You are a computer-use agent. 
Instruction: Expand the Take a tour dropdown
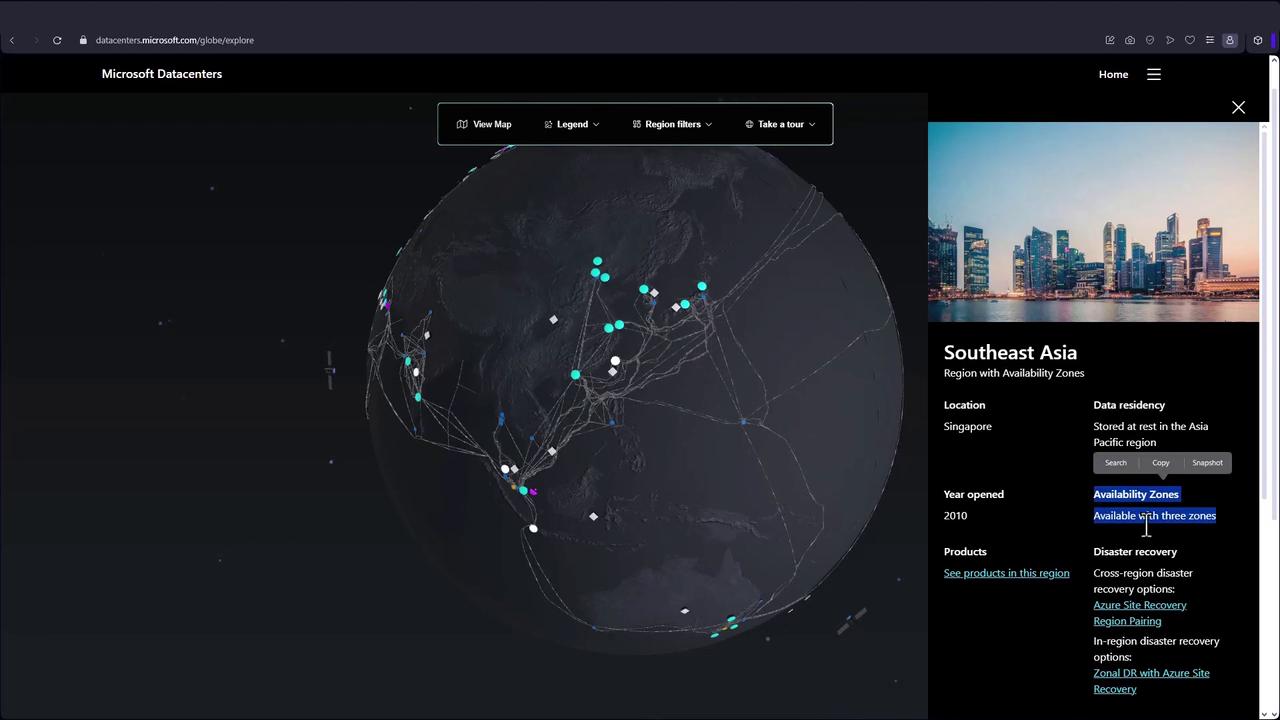pyautogui.click(x=780, y=124)
